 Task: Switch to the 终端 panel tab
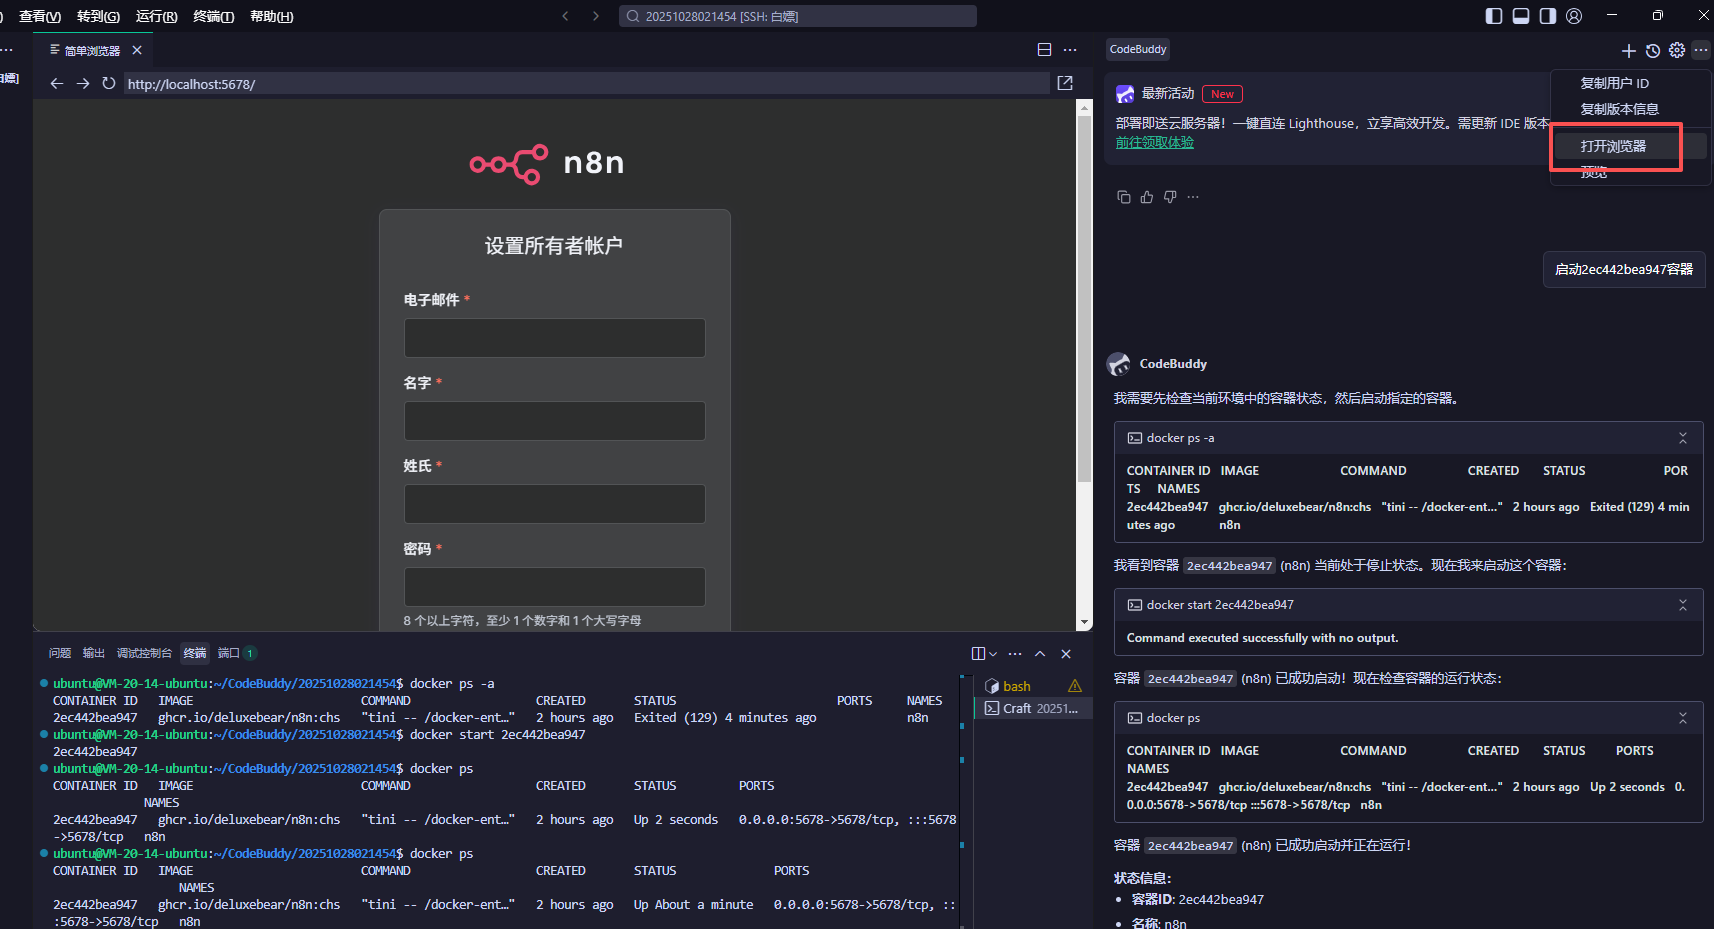point(195,653)
